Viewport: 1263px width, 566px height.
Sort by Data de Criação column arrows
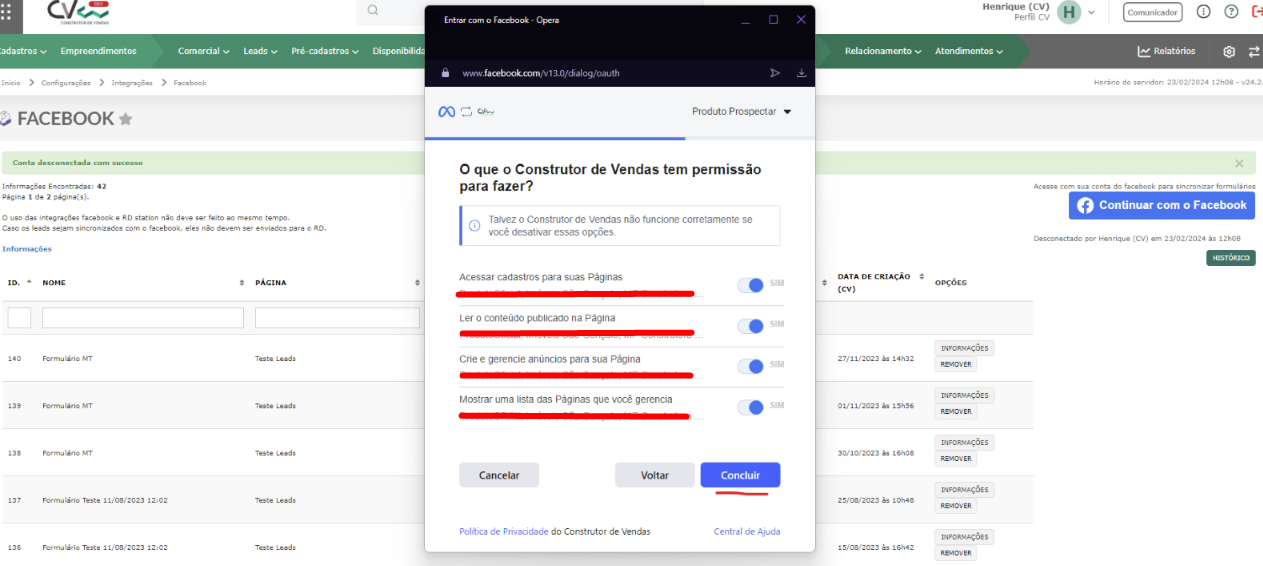[x=922, y=277]
